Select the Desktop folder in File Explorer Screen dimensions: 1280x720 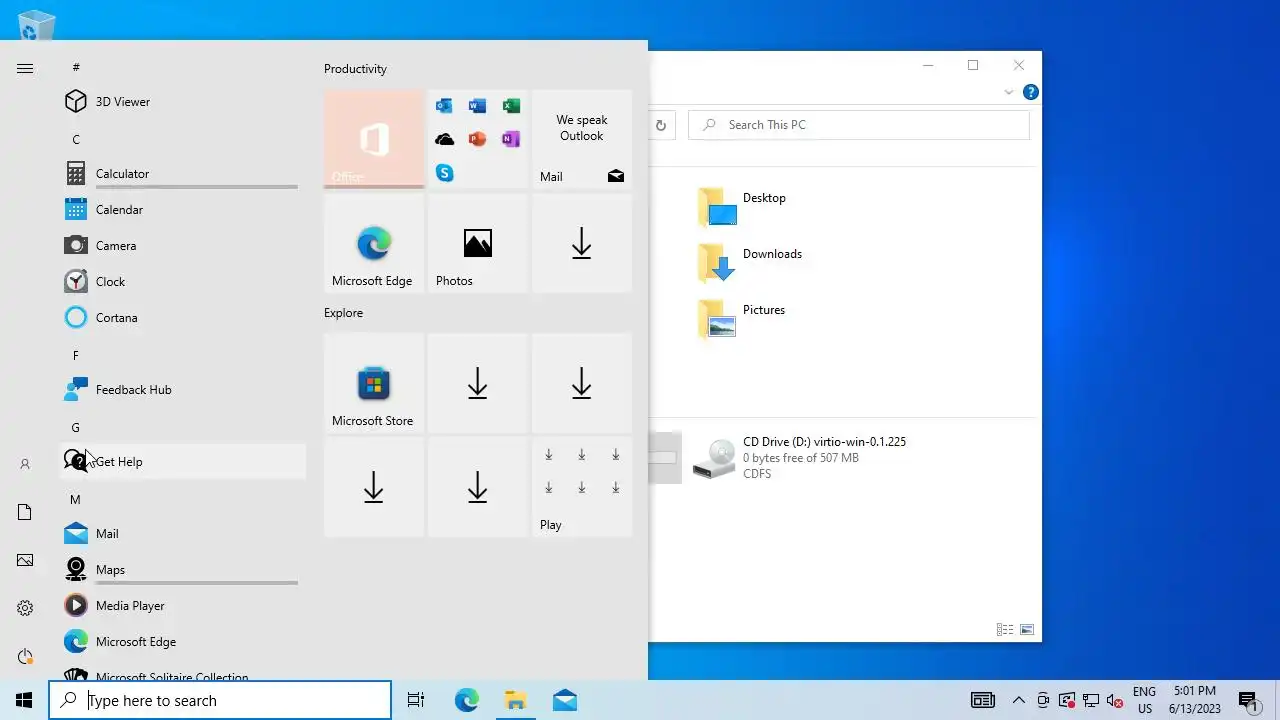click(743, 206)
